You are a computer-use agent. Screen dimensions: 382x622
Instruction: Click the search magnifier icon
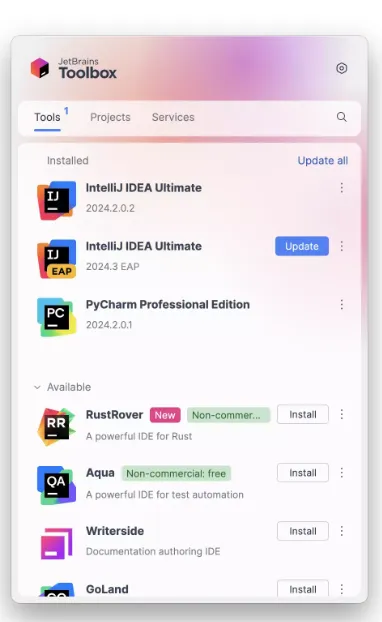342,117
